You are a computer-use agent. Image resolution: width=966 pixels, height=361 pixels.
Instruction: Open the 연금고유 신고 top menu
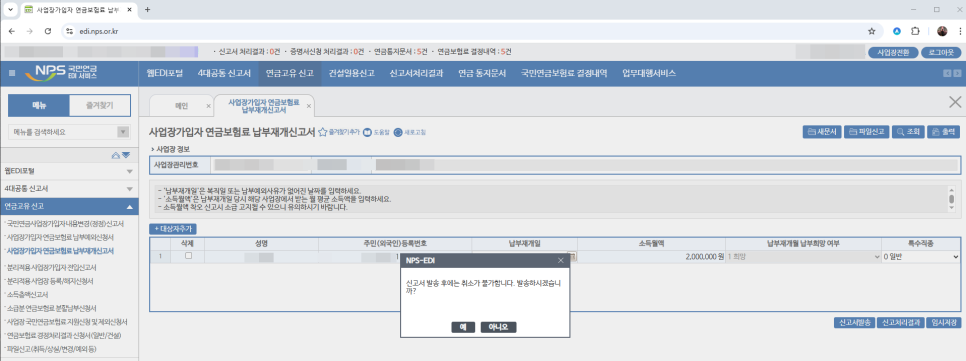point(290,73)
